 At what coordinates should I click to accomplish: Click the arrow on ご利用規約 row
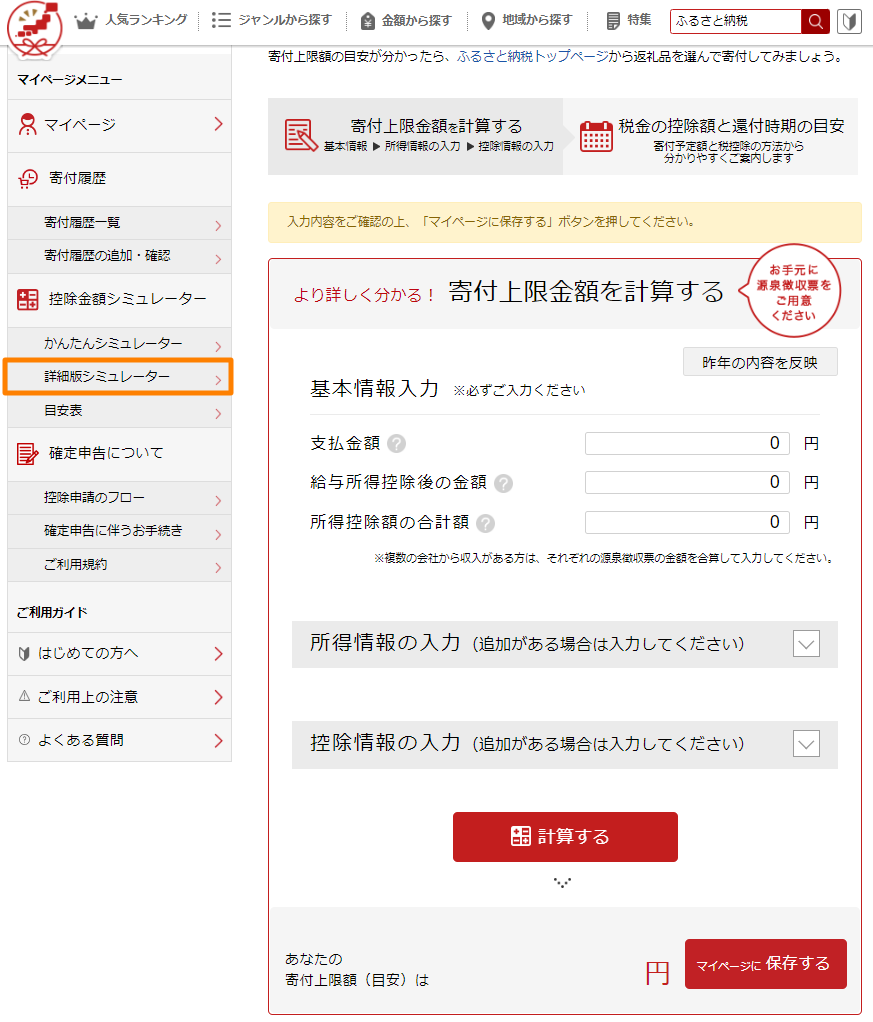click(218, 568)
